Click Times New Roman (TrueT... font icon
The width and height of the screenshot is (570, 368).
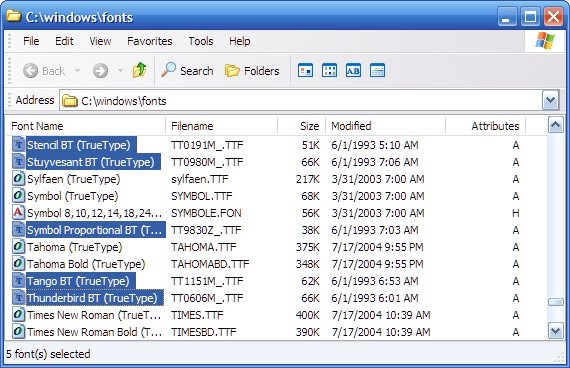click(18, 315)
